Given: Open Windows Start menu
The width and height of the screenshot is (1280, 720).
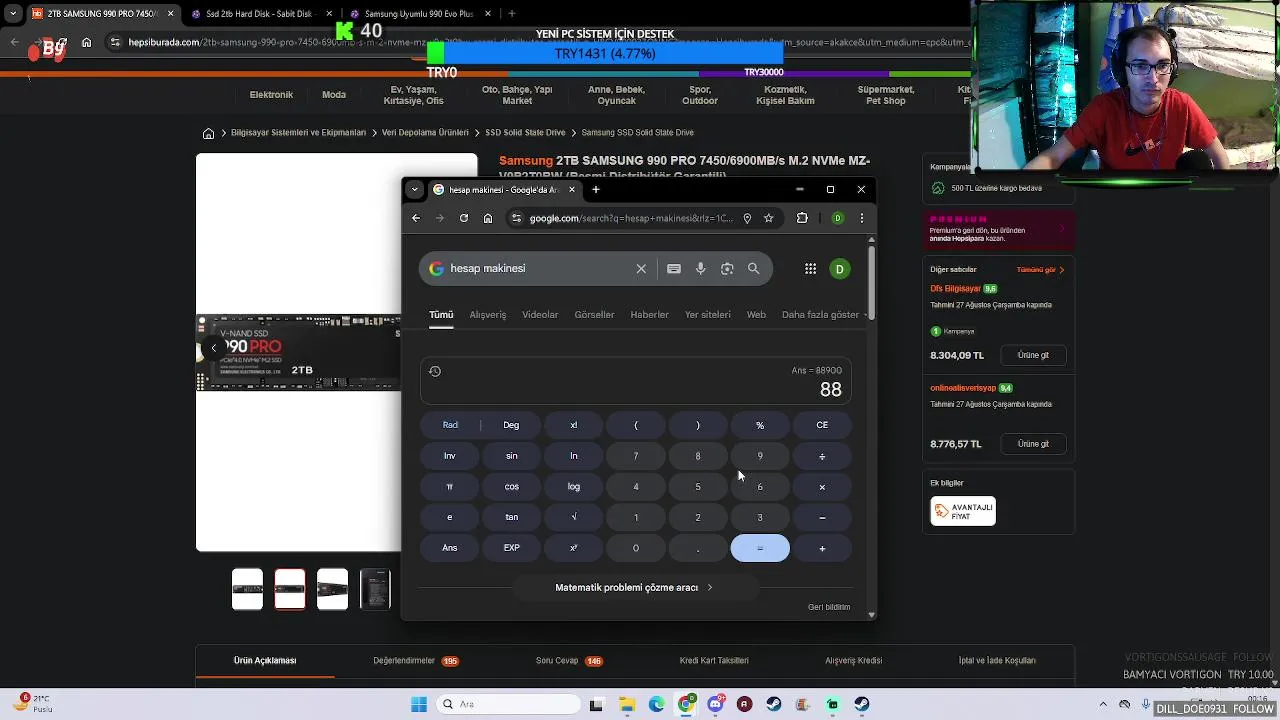Looking at the screenshot, I should click(x=419, y=704).
